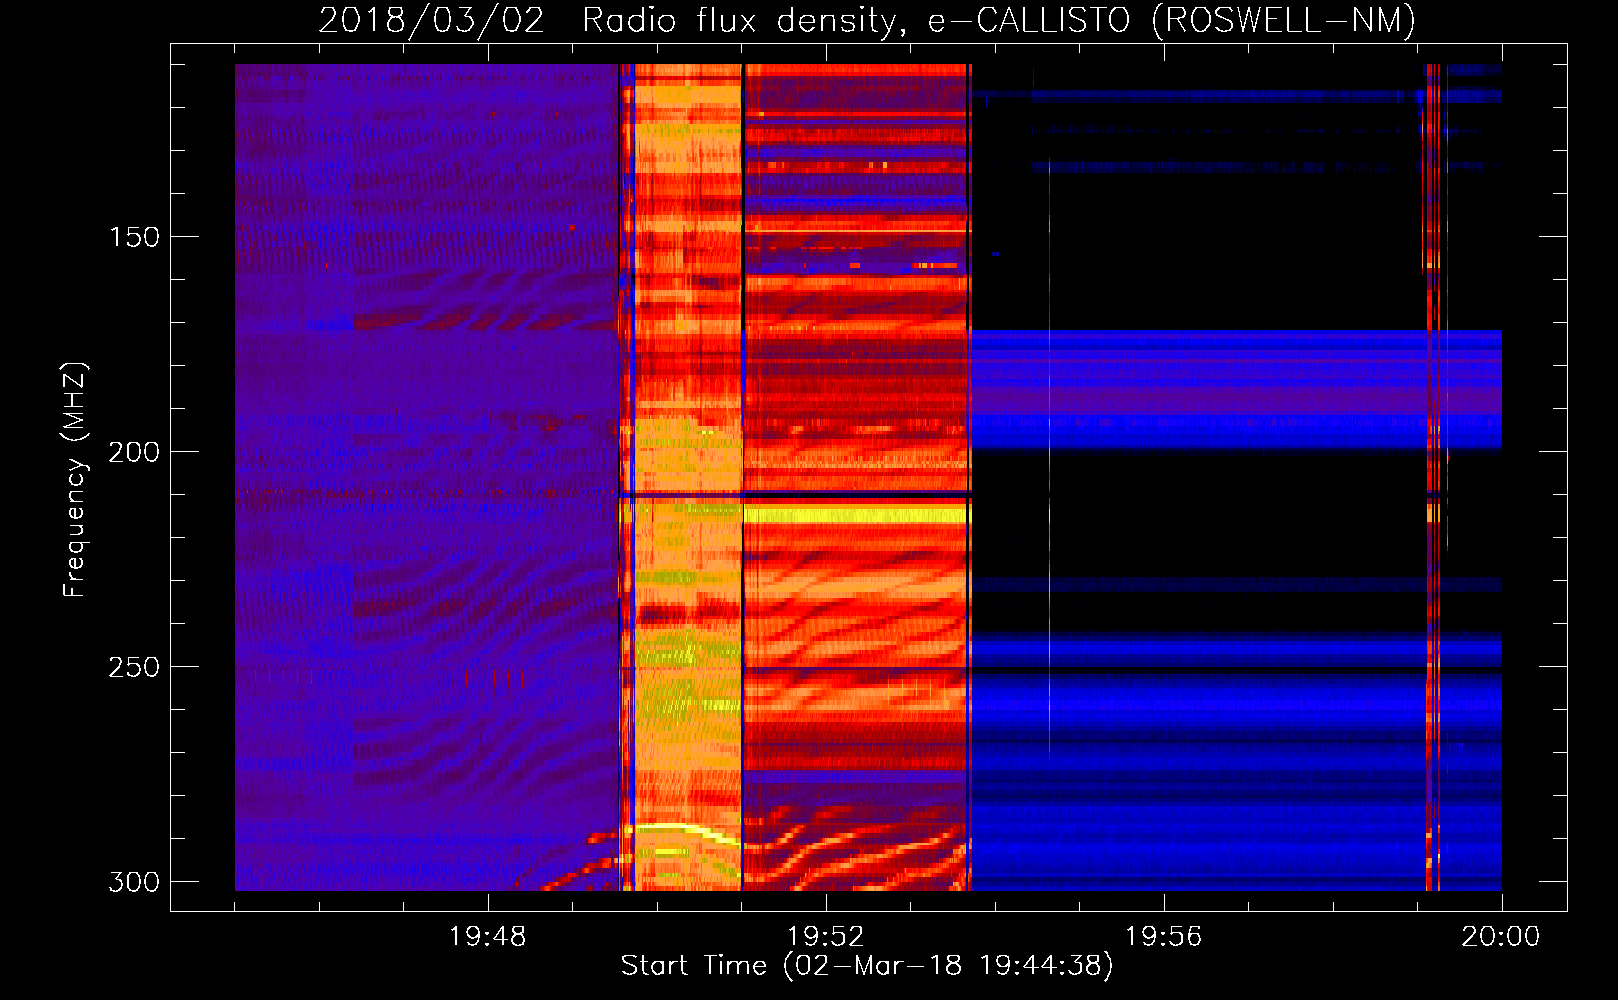Click the 150 frequency tick label

(x=134, y=237)
